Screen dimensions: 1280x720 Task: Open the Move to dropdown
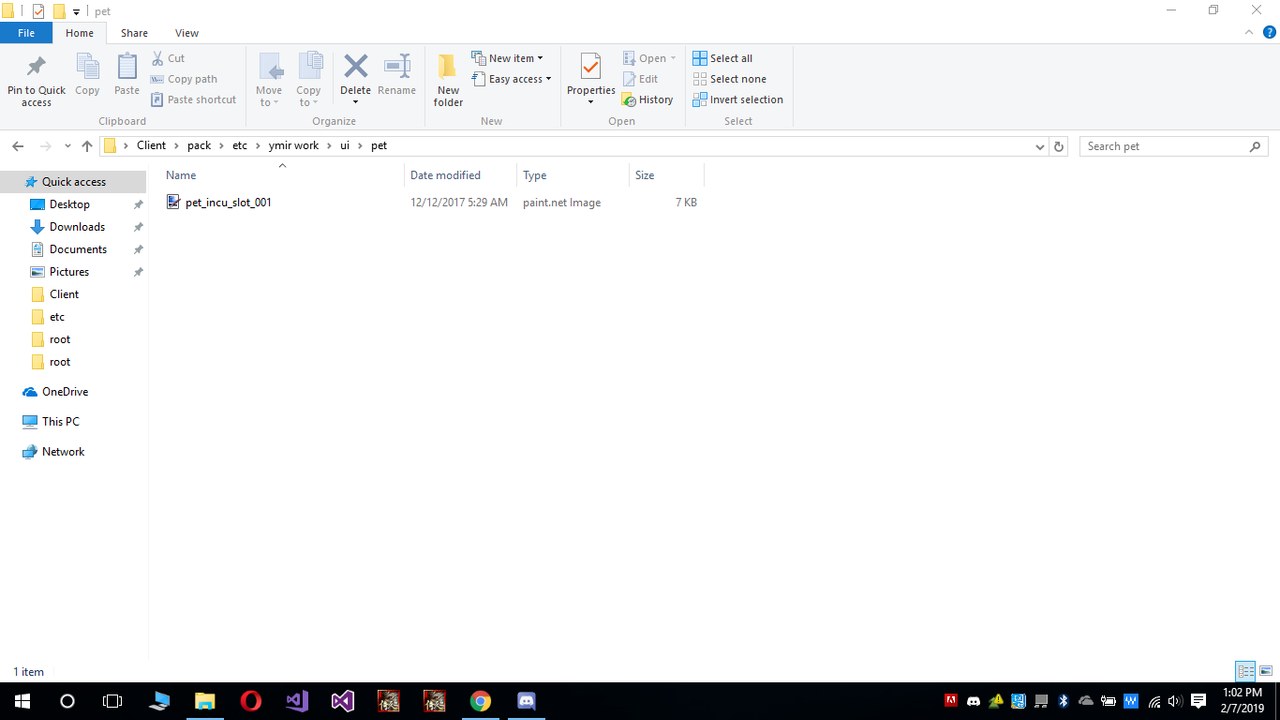pos(269,80)
